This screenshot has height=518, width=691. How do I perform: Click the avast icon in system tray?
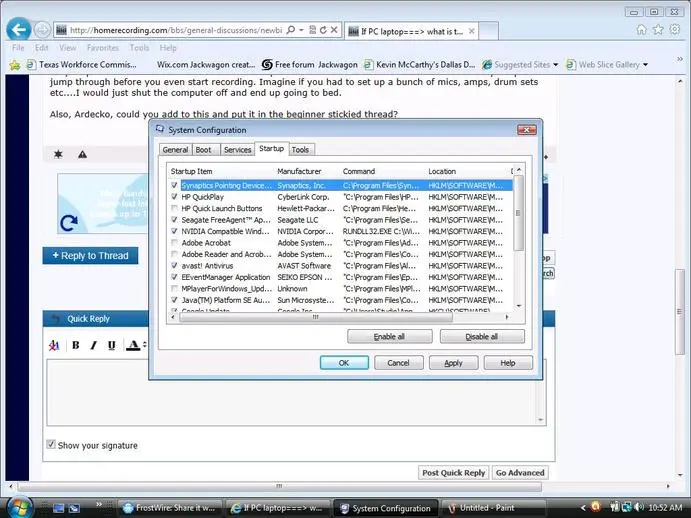click(x=596, y=507)
